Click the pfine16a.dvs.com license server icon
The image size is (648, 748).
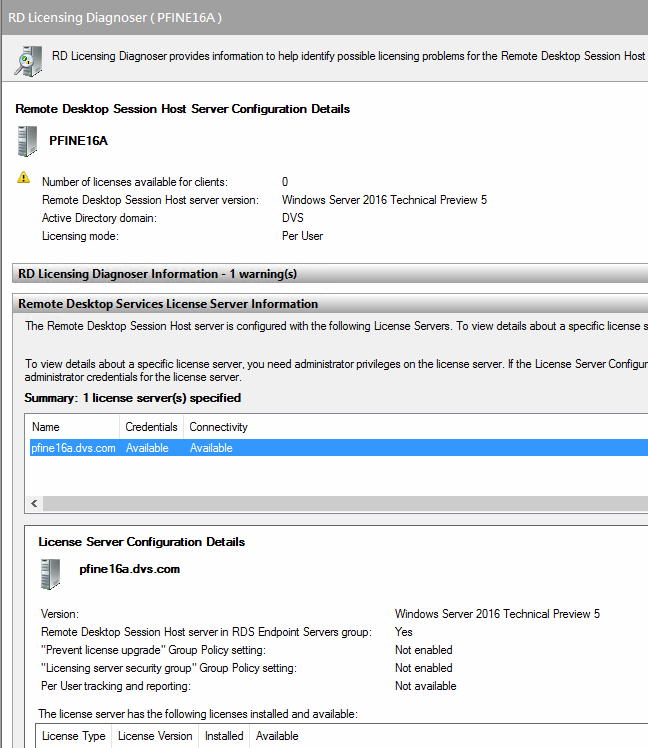coord(51,574)
